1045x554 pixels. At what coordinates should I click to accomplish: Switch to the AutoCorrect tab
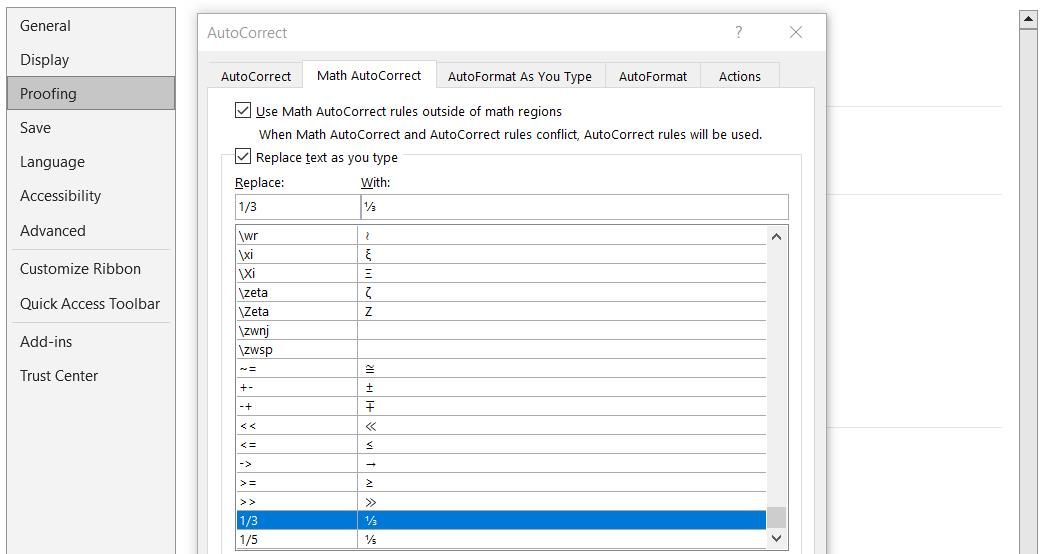[x=256, y=76]
